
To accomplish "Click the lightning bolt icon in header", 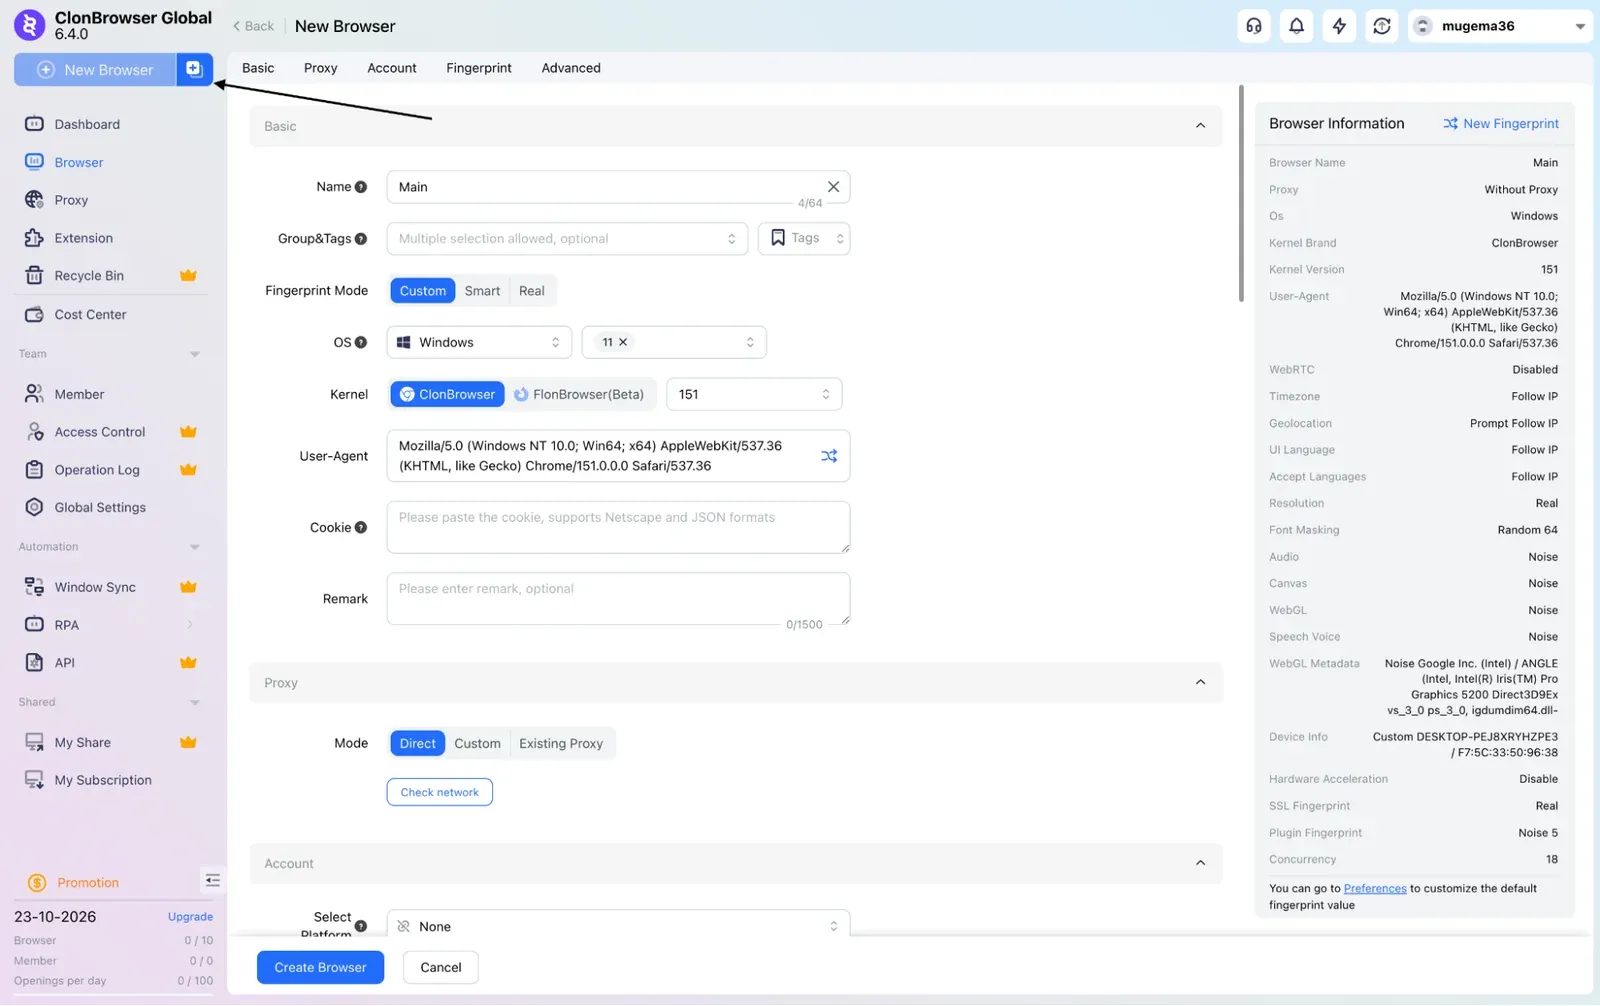I will pos(1339,26).
